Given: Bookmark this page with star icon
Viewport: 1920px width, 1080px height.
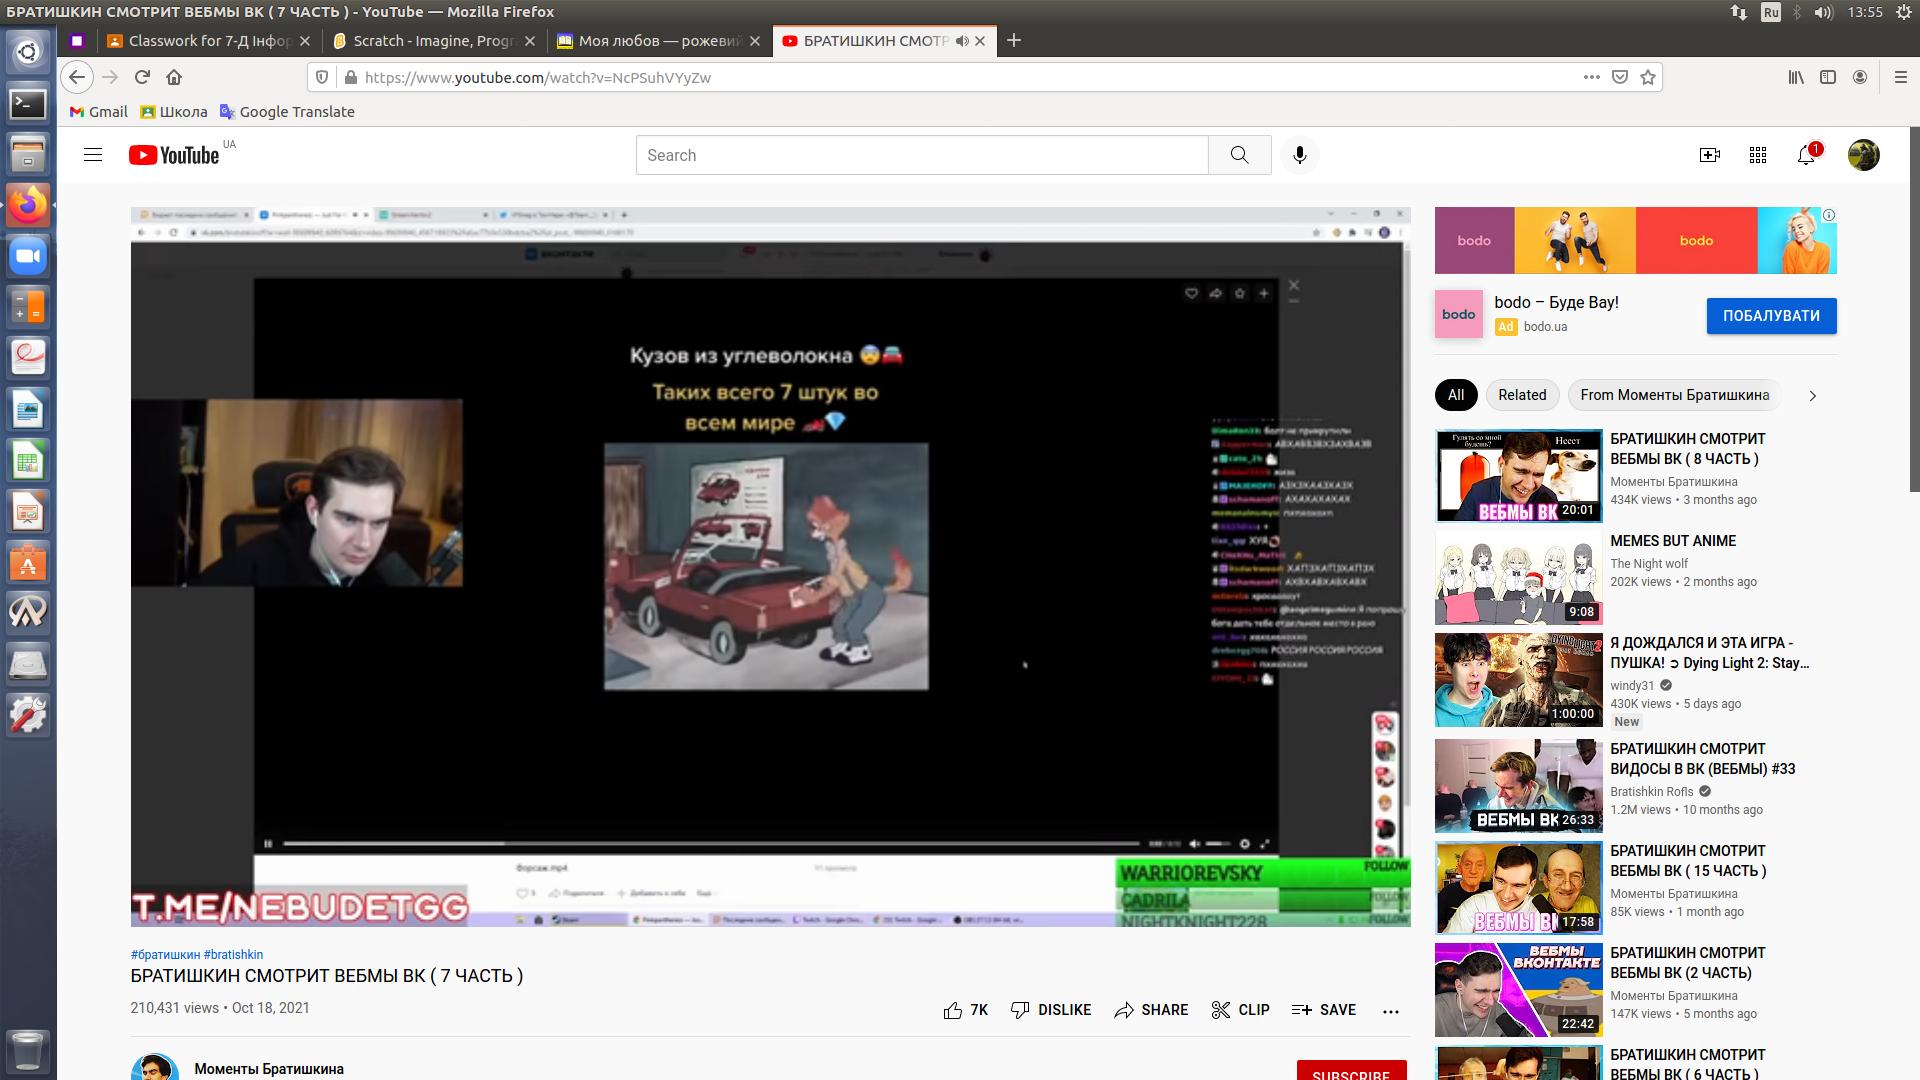Looking at the screenshot, I should (x=1648, y=77).
